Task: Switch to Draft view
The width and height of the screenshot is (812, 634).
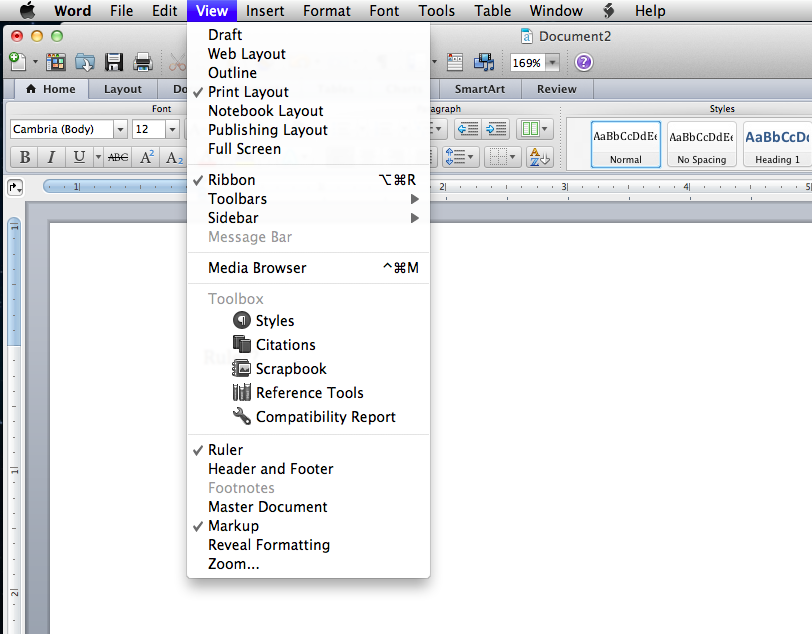Action: [x=308, y=35]
